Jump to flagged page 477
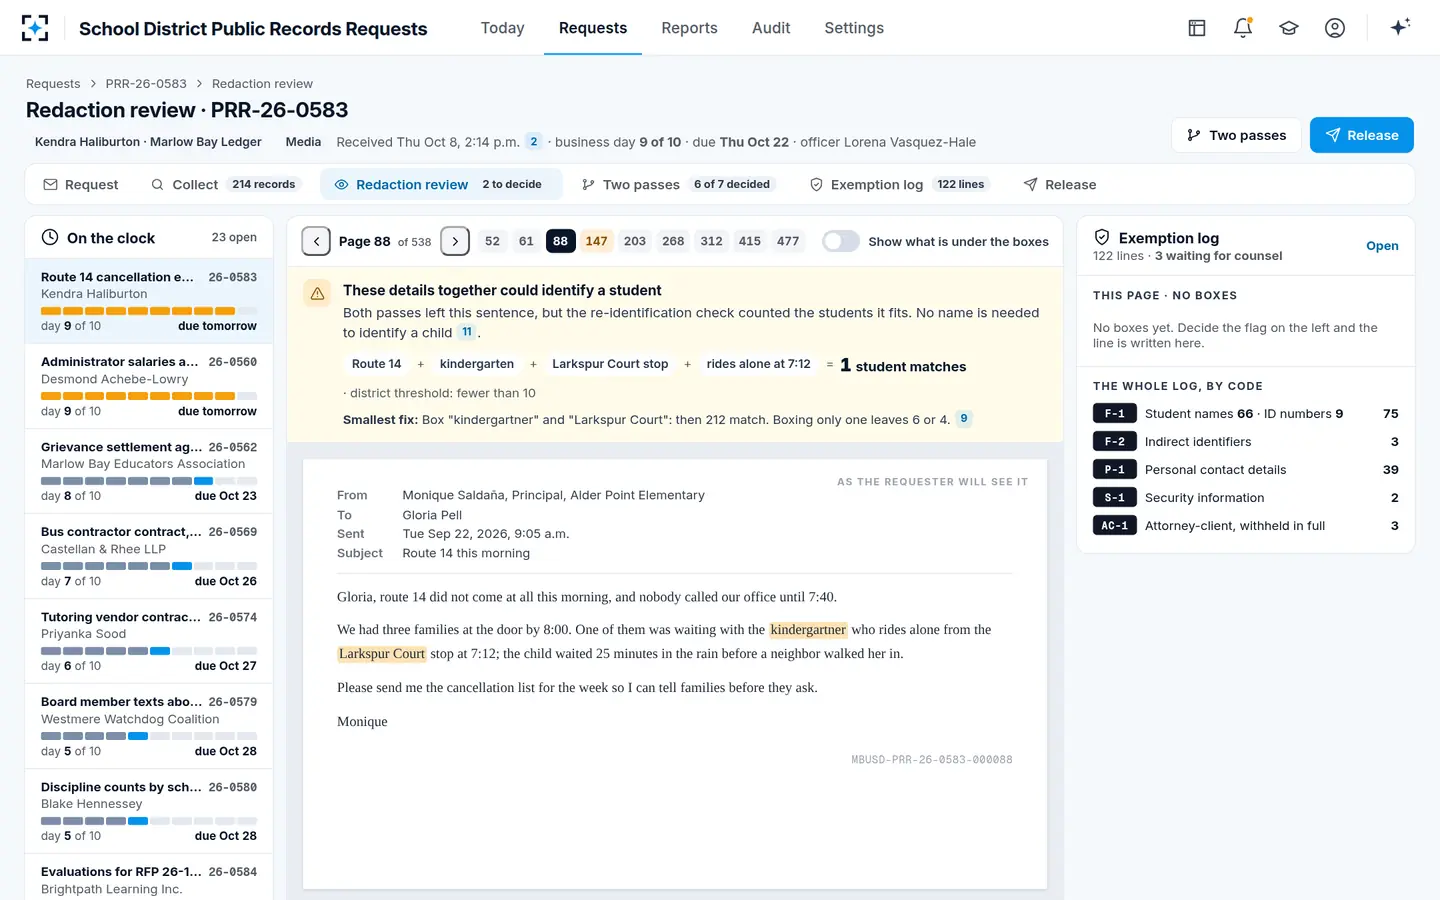Viewport: 1440px width, 900px height. pos(788,241)
